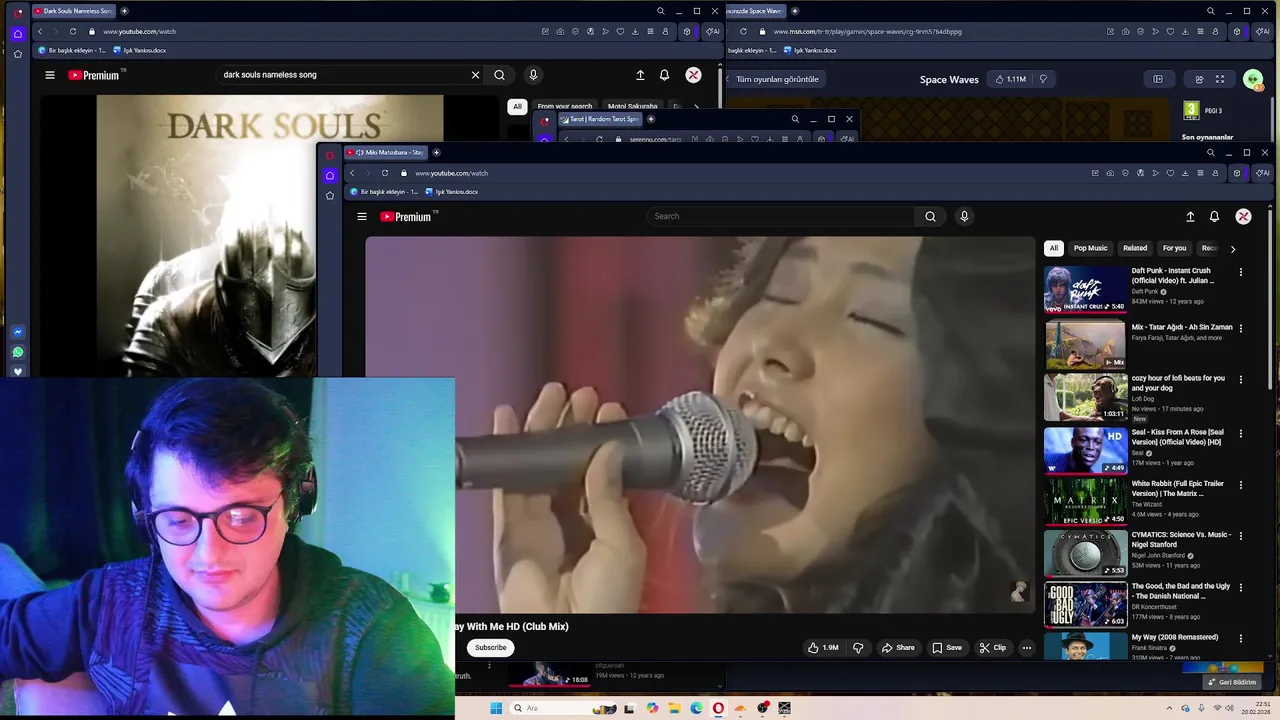1280x720 pixels.
Task: Open Işık Yanksı.docx bookmark in front window
Action: click(x=452, y=192)
